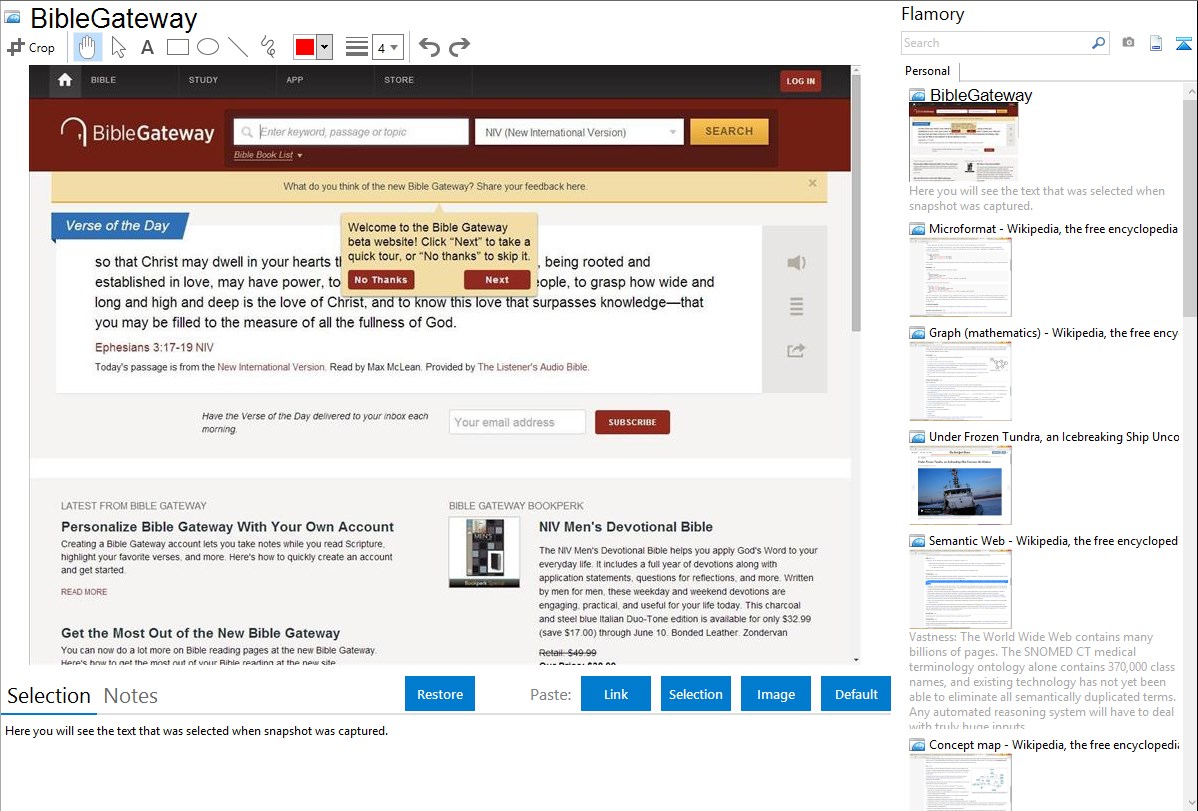Click the yellow SEARCH button
This screenshot has width=1198, height=811.
click(729, 131)
